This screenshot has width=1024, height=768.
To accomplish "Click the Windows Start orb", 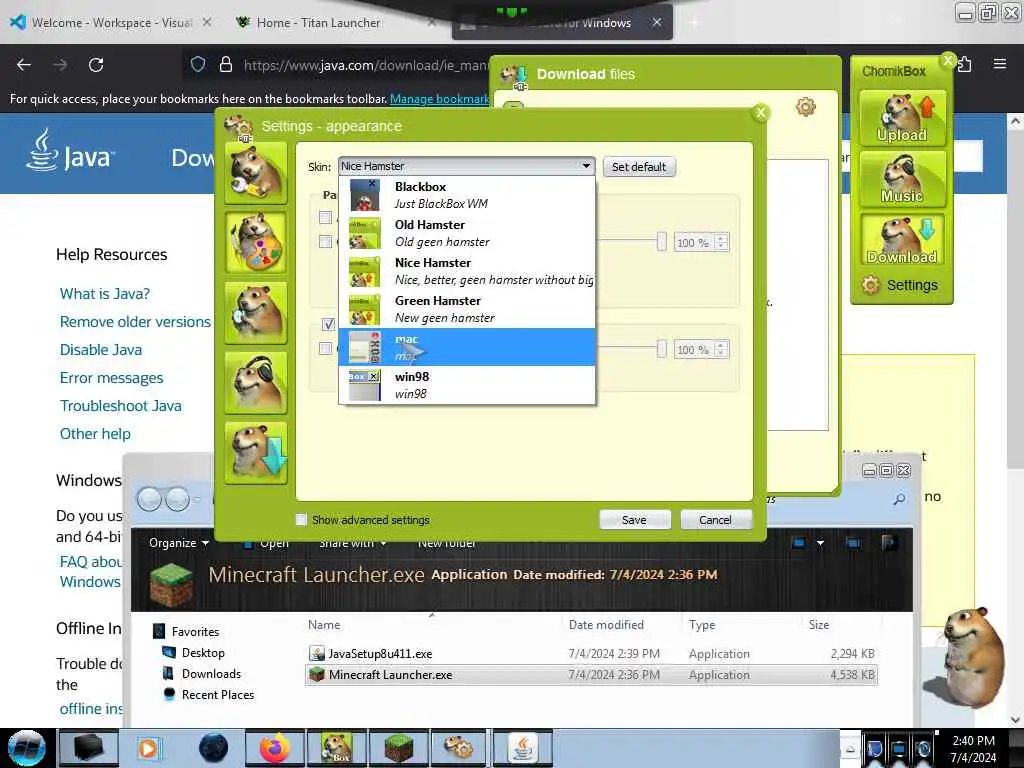I will pyautogui.click(x=26, y=748).
